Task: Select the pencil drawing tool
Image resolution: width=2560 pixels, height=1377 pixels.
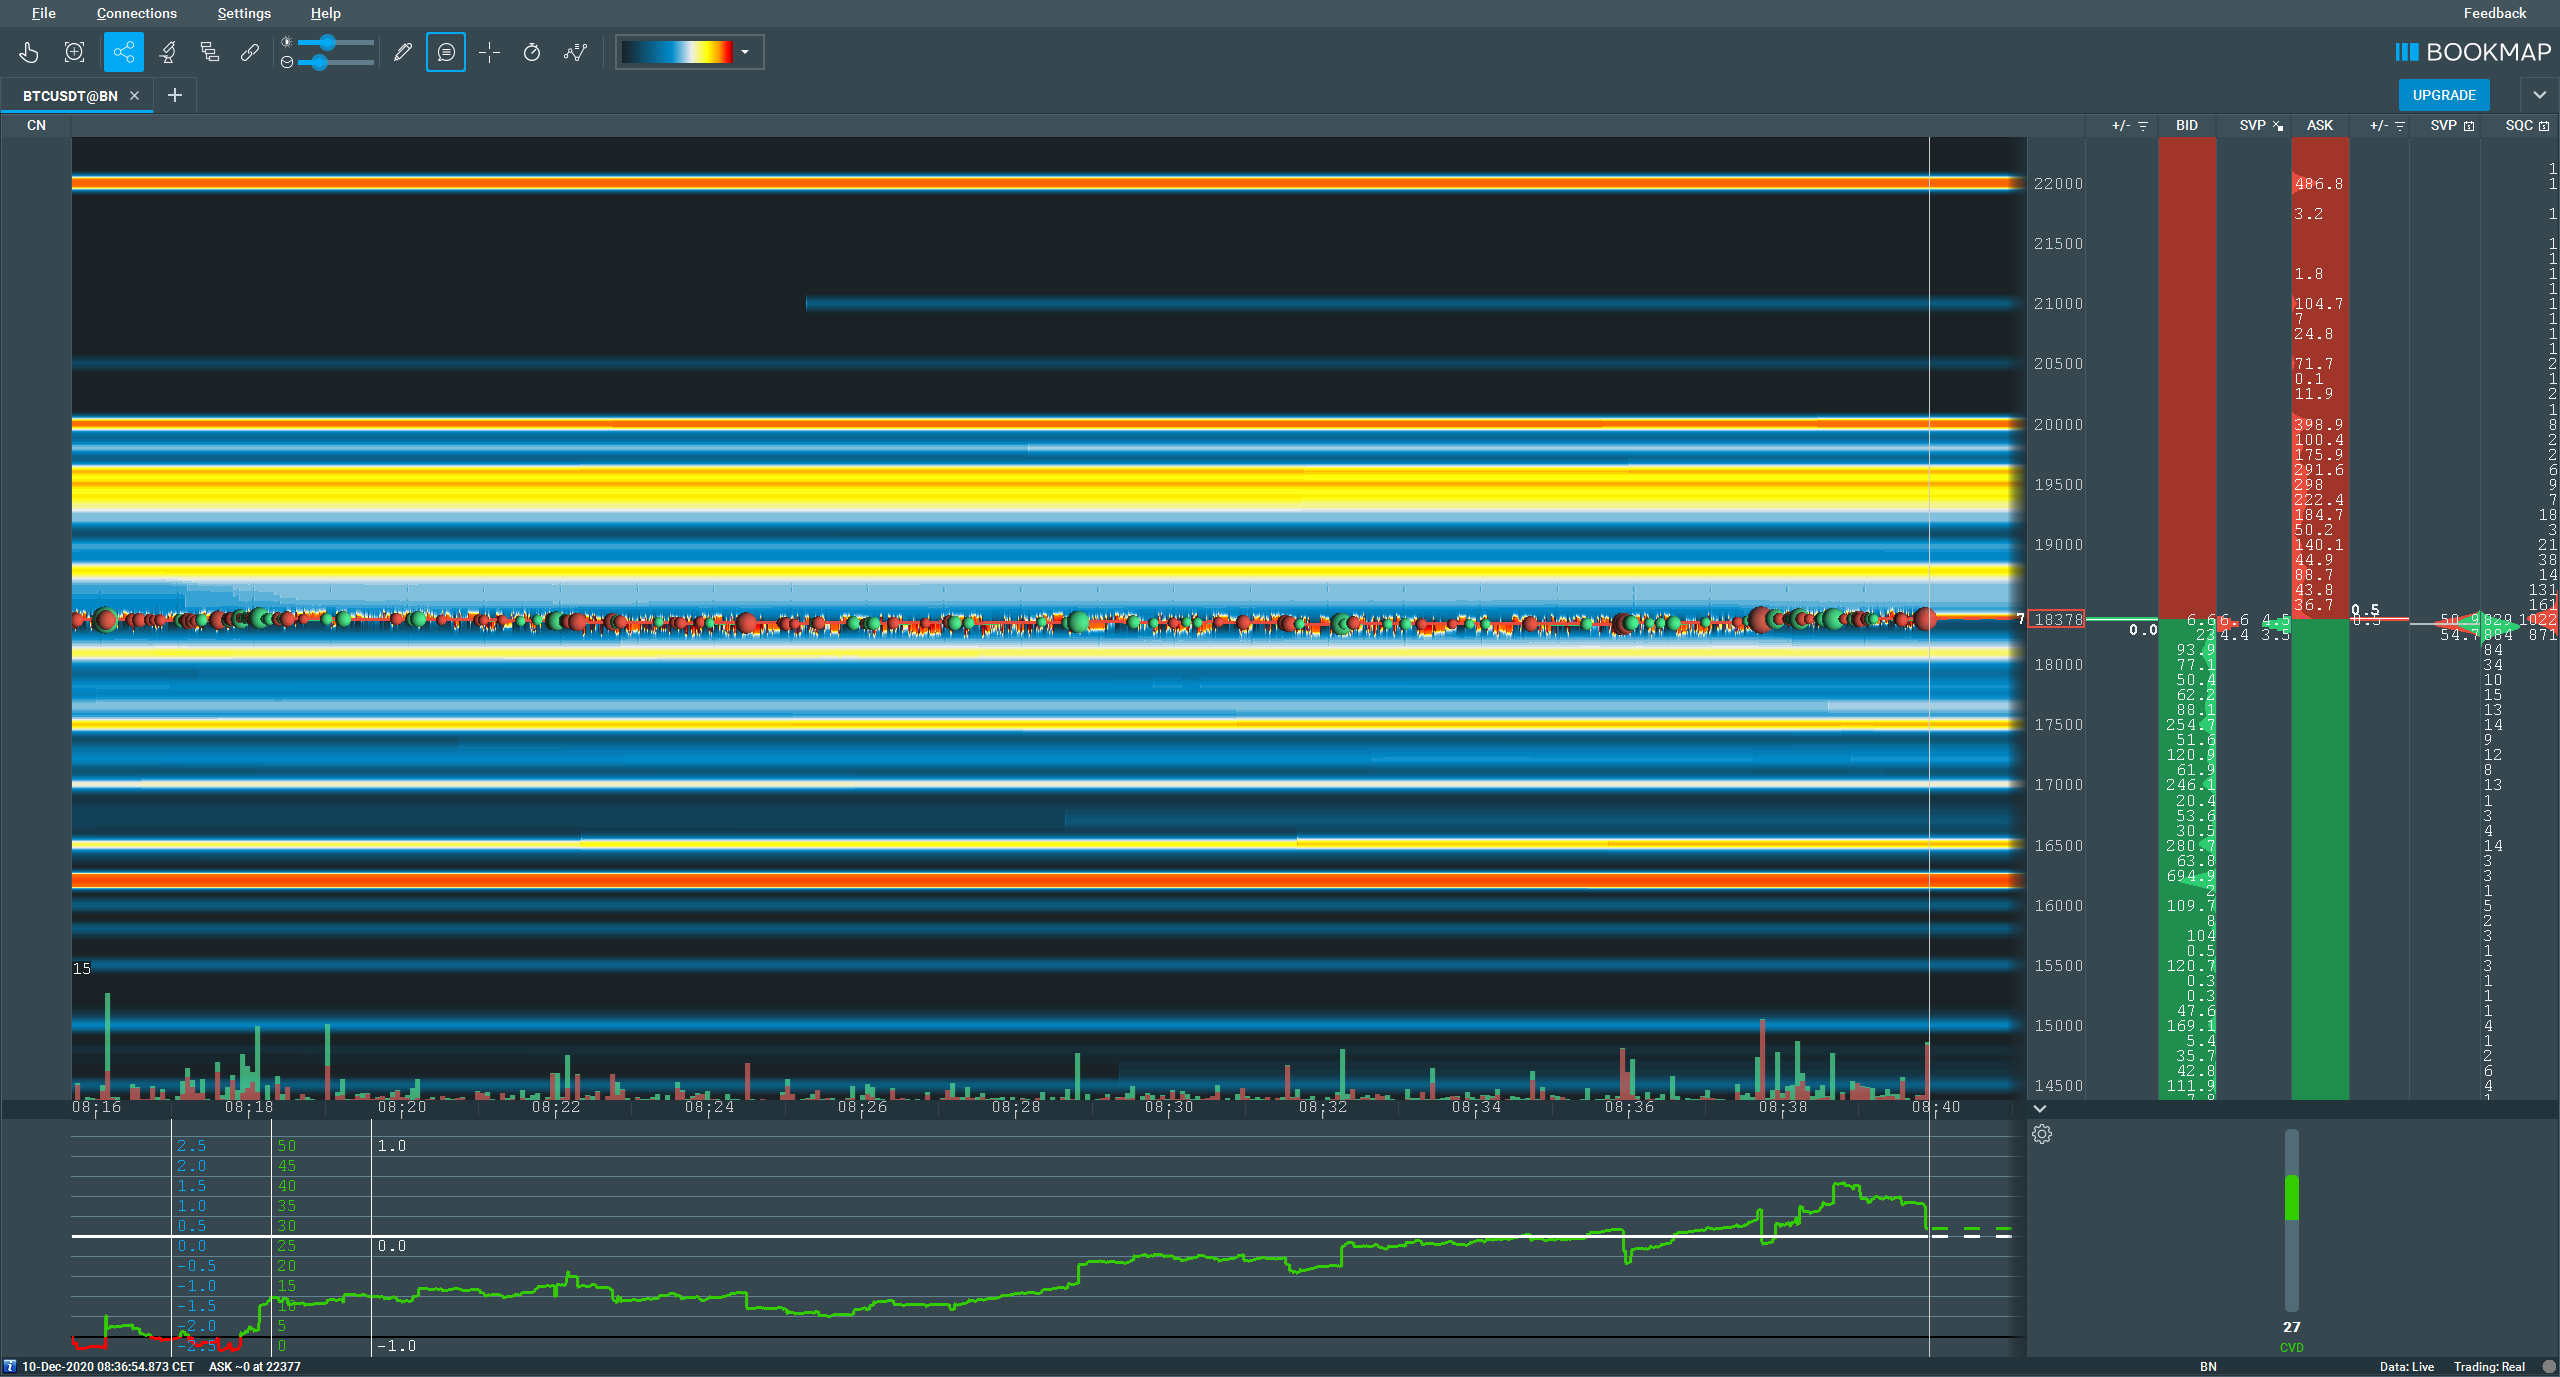Action: click(403, 52)
